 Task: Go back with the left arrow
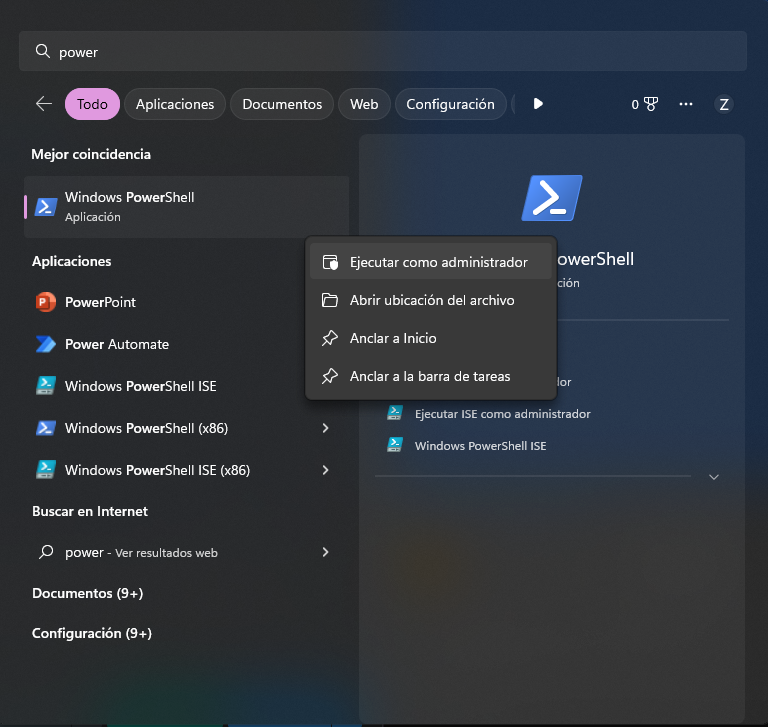[x=44, y=104]
